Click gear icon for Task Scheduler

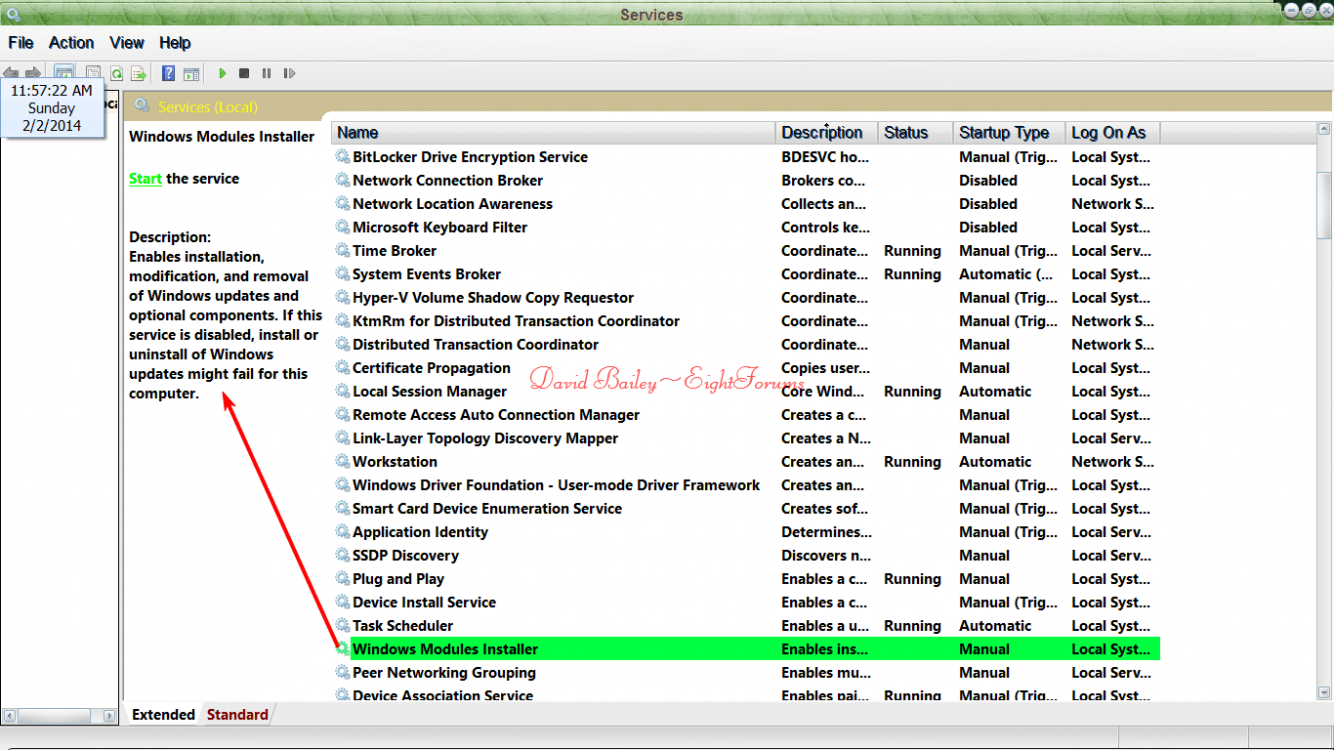(343, 626)
